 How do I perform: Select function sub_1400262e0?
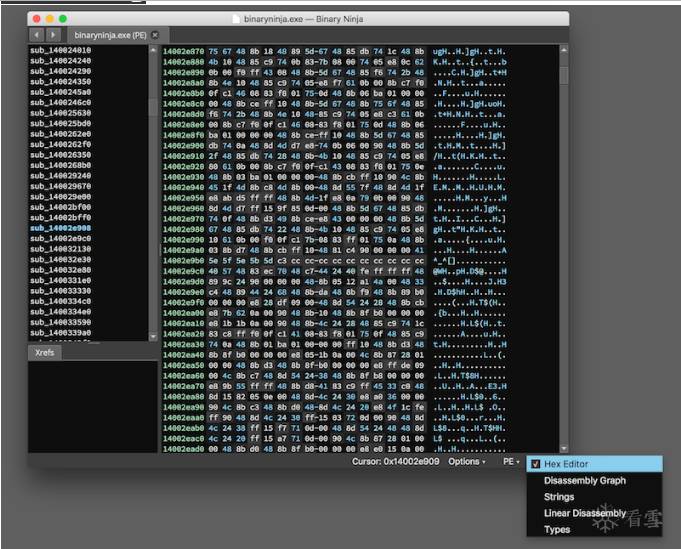tap(60, 134)
